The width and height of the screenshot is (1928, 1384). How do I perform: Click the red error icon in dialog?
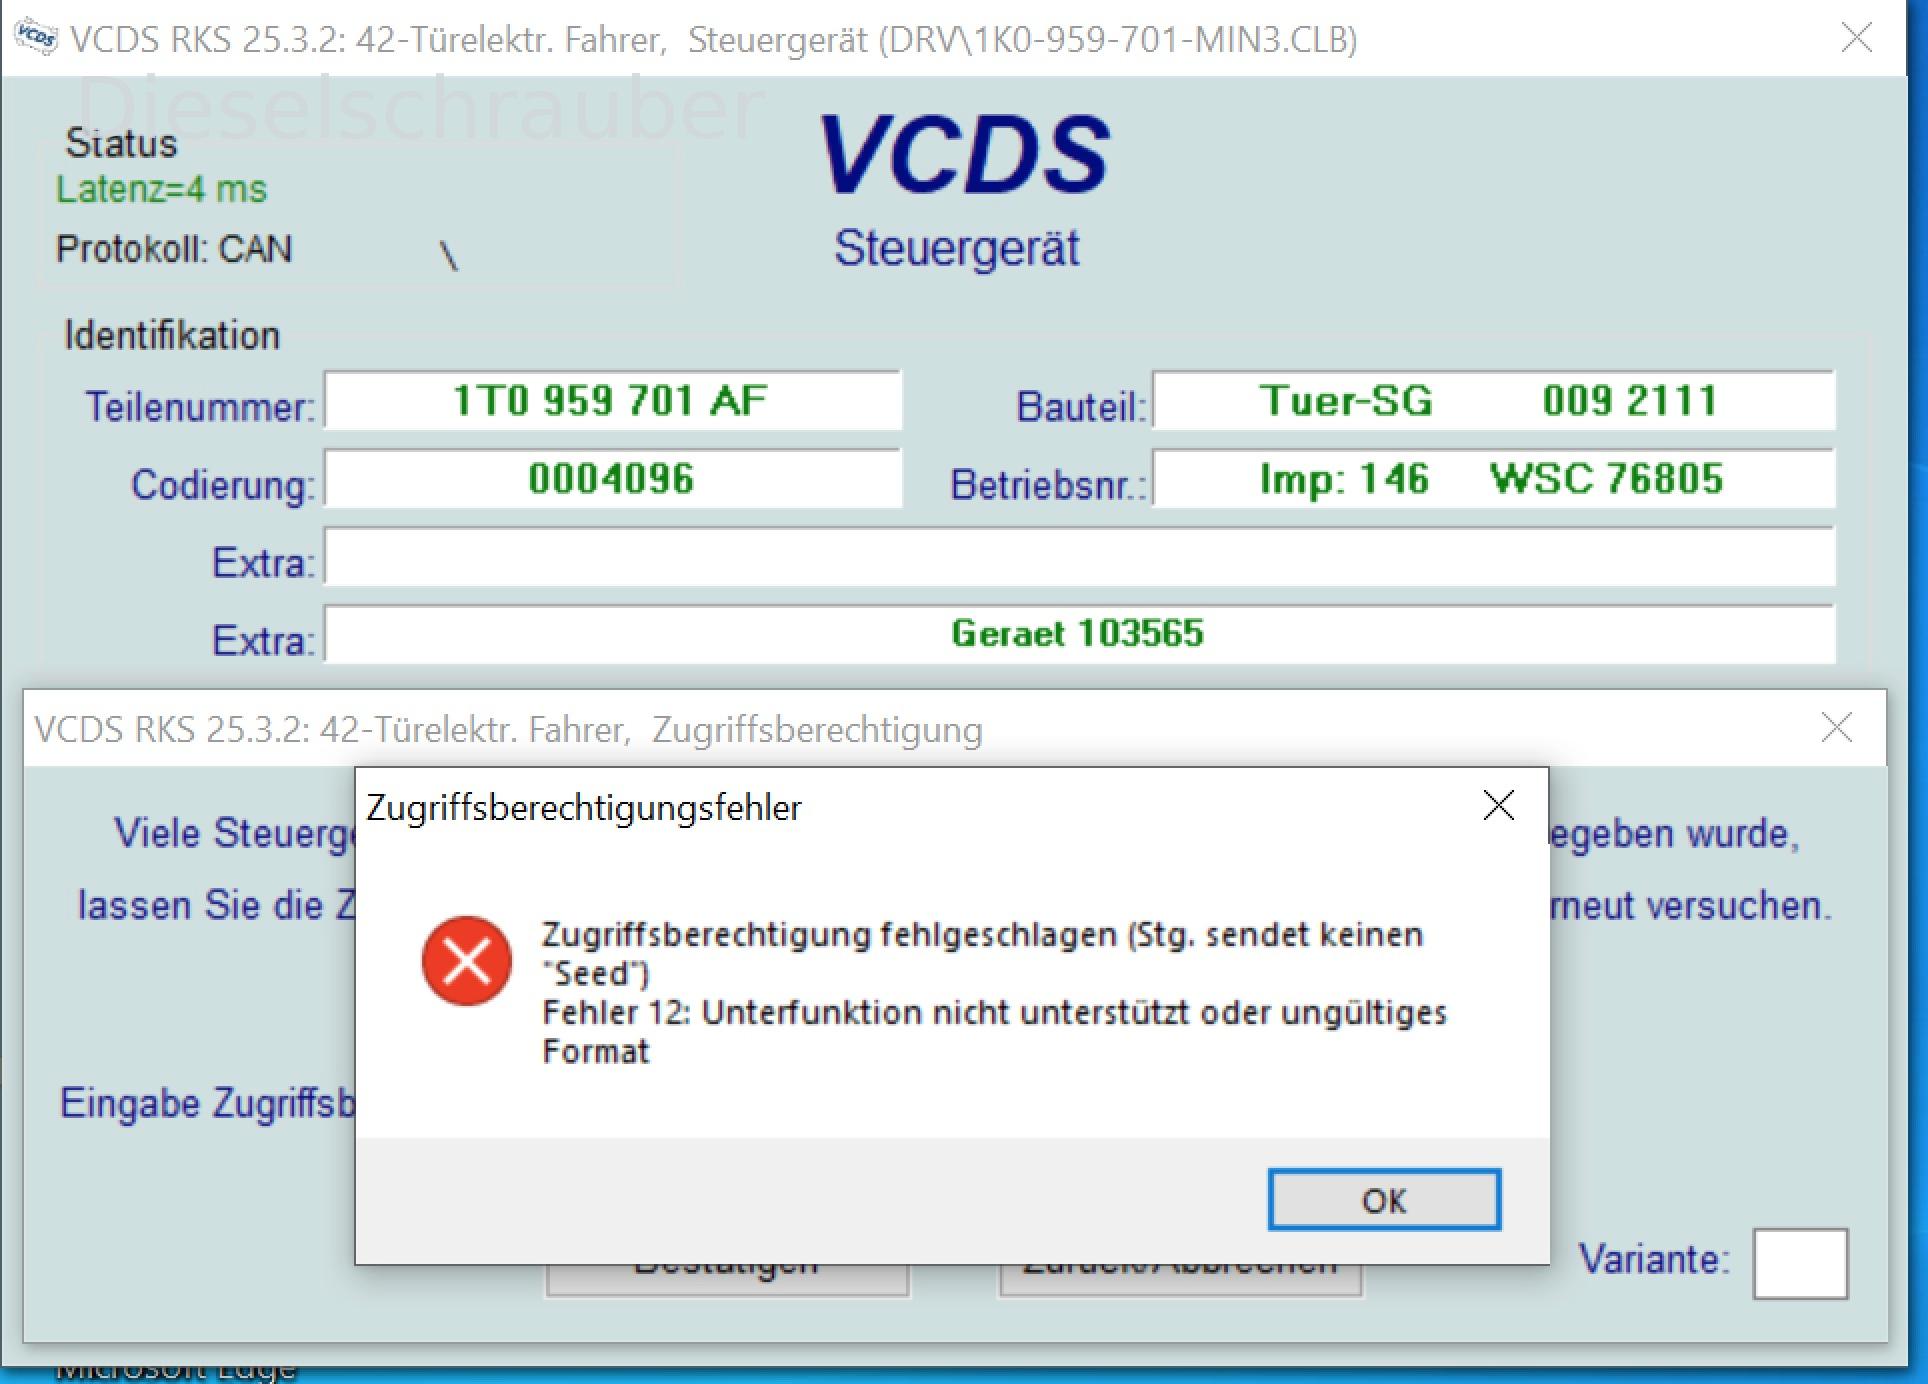[467, 961]
